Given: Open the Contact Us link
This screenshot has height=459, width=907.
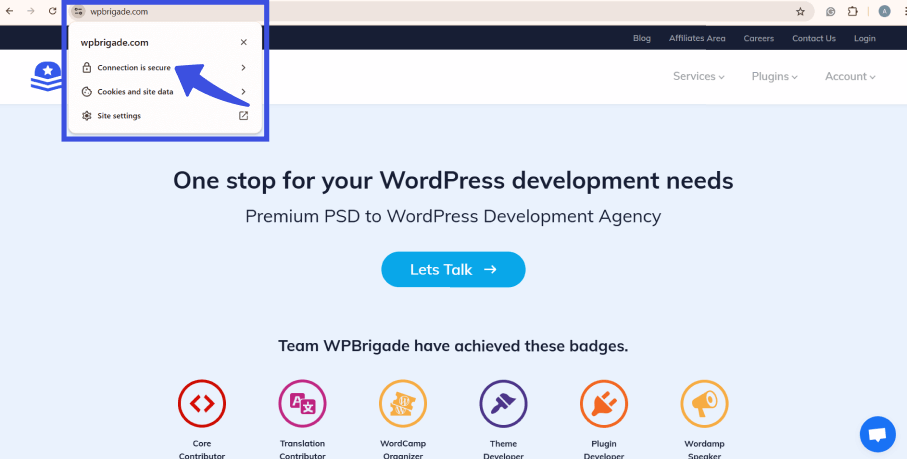Looking at the screenshot, I should coord(814,38).
